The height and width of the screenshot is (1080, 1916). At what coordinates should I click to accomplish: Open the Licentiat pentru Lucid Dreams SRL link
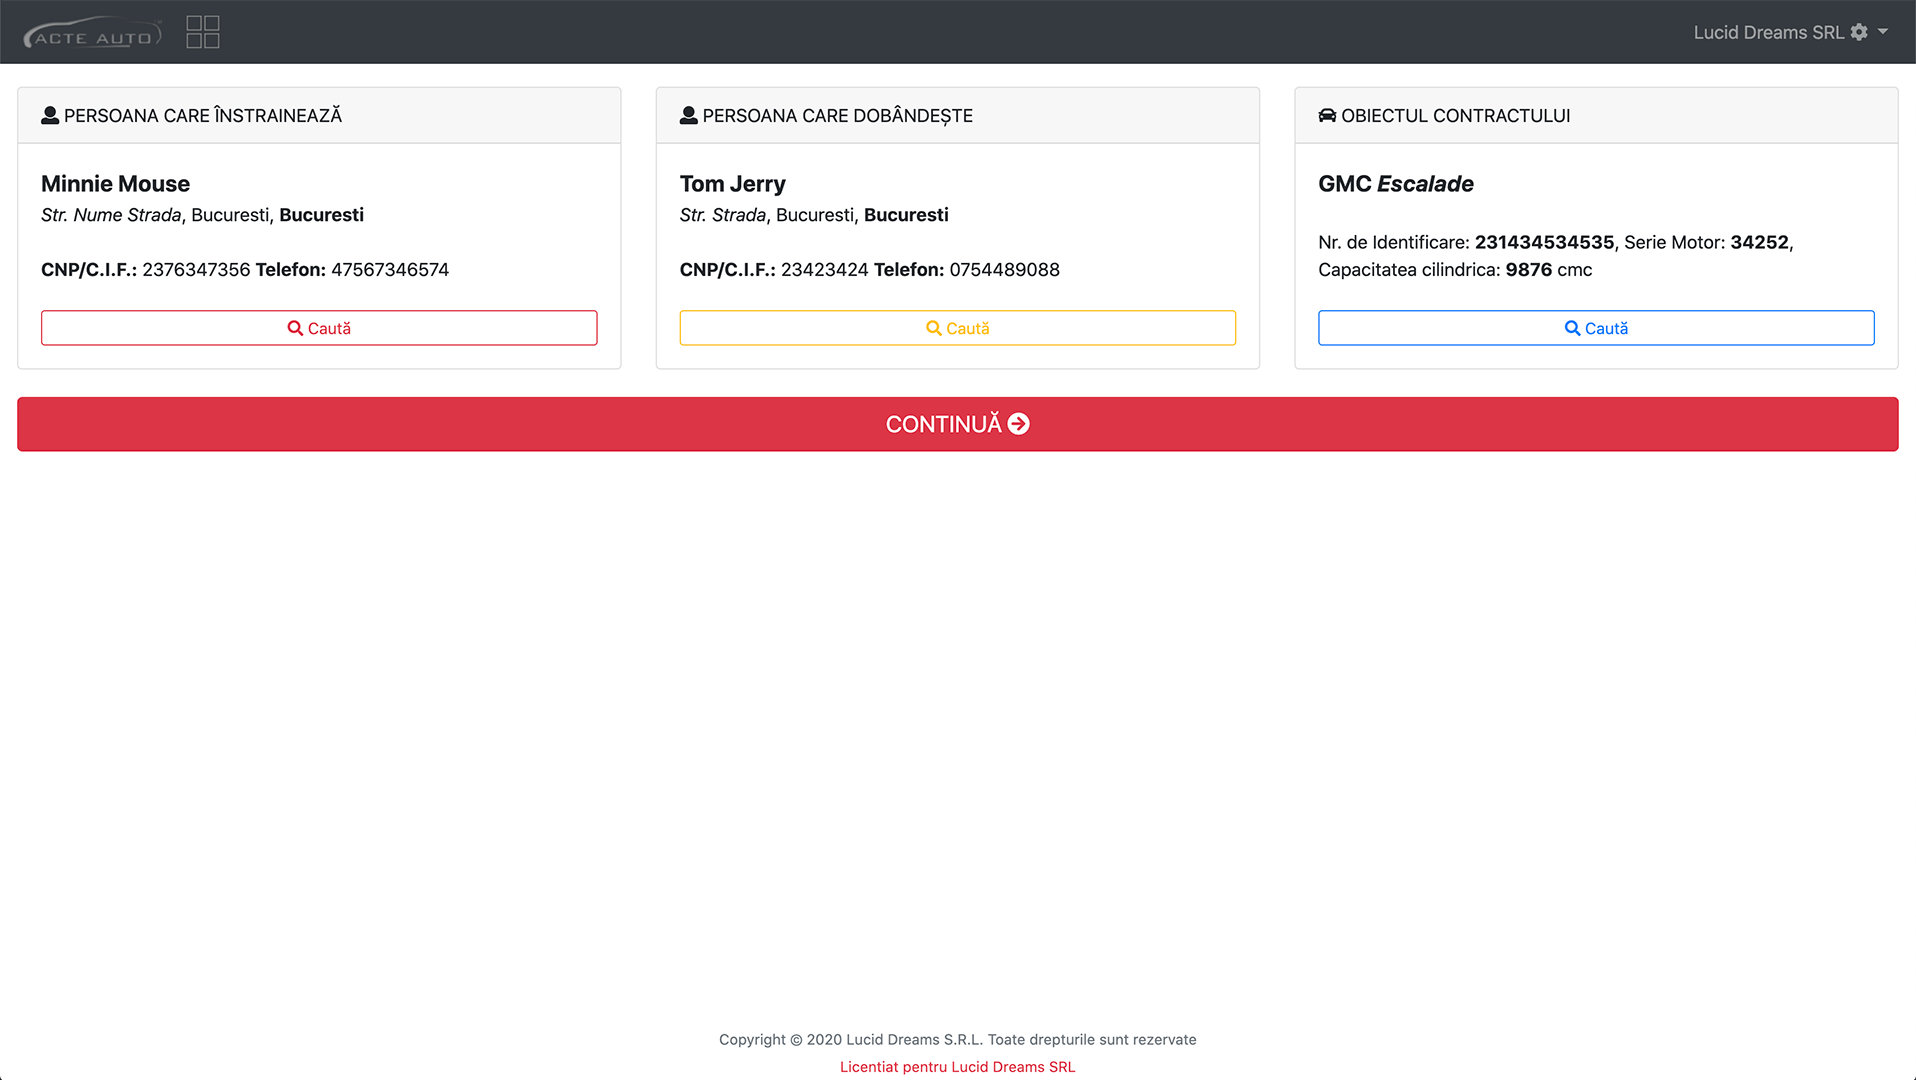tap(958, 1067)
